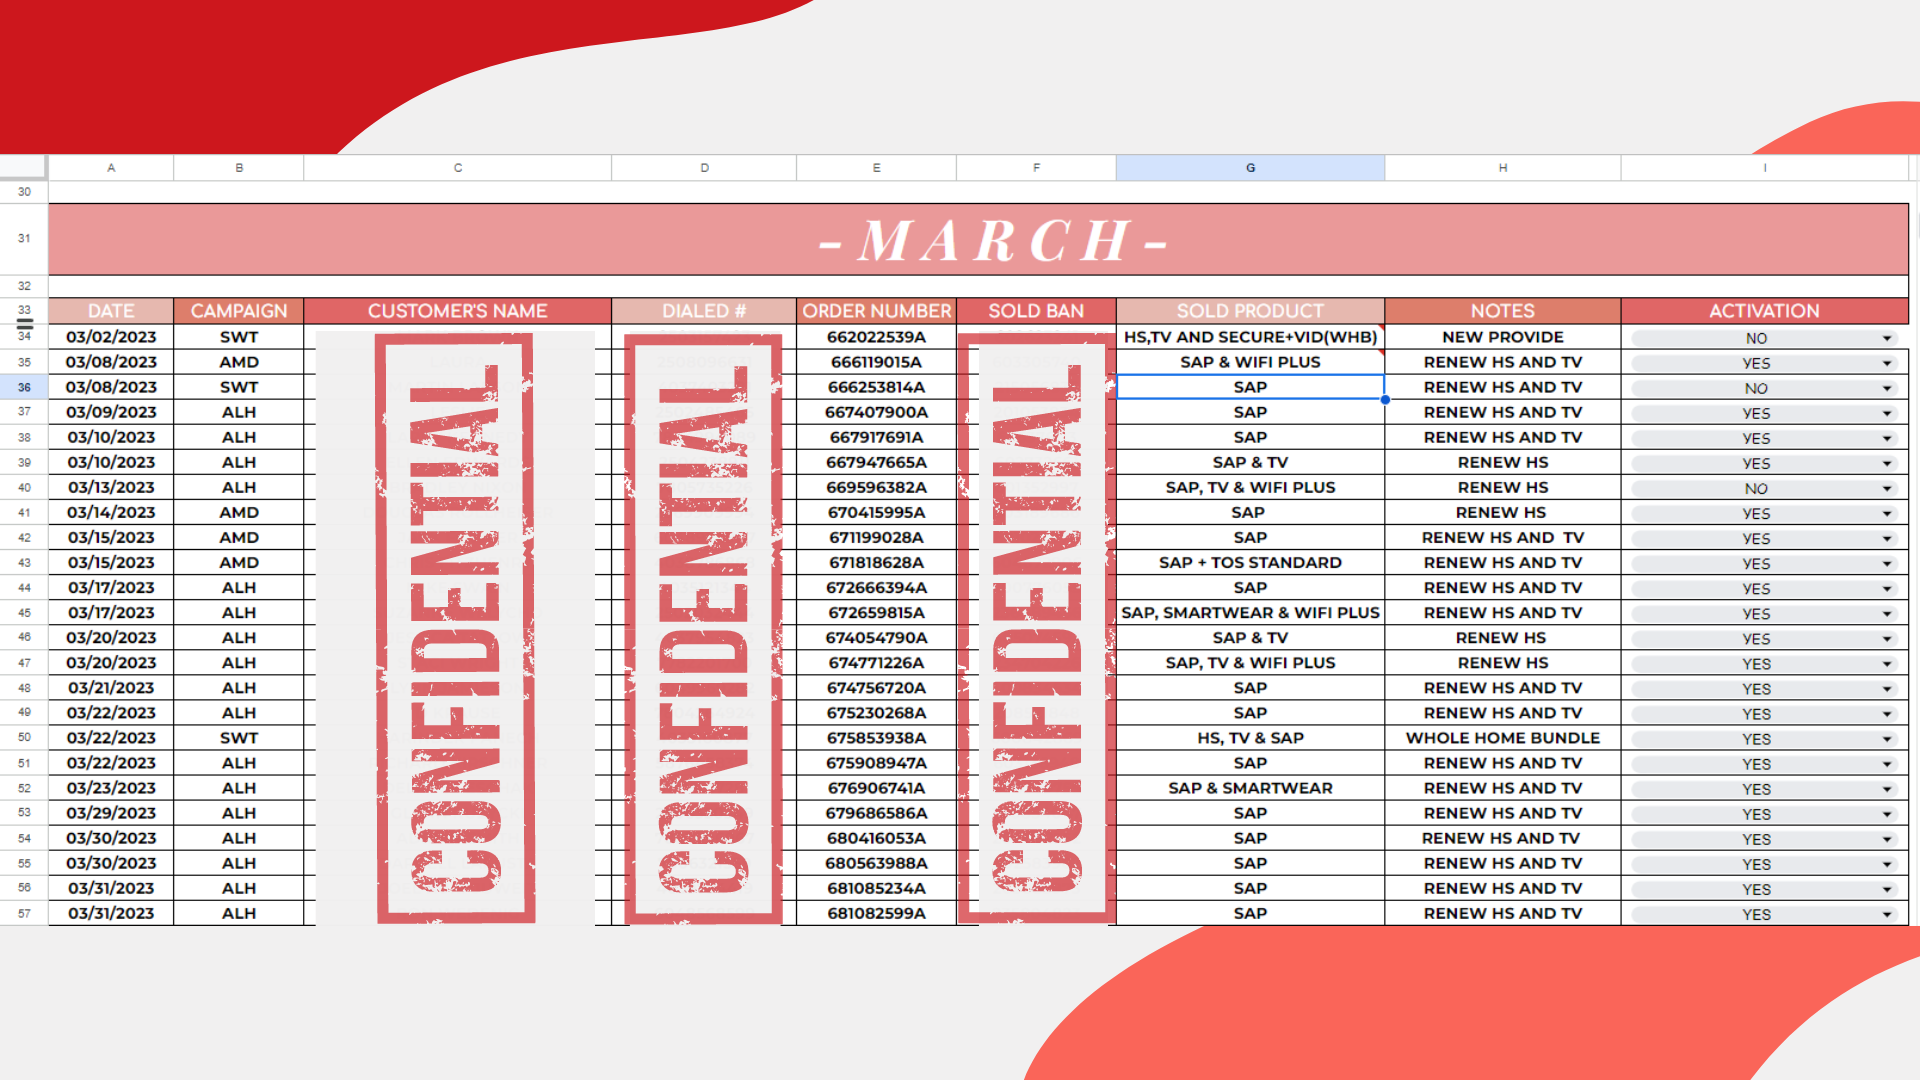Click the freeze-row handle below row 33
Viewport: 1920px width, 1080px height.
point(24,324)
